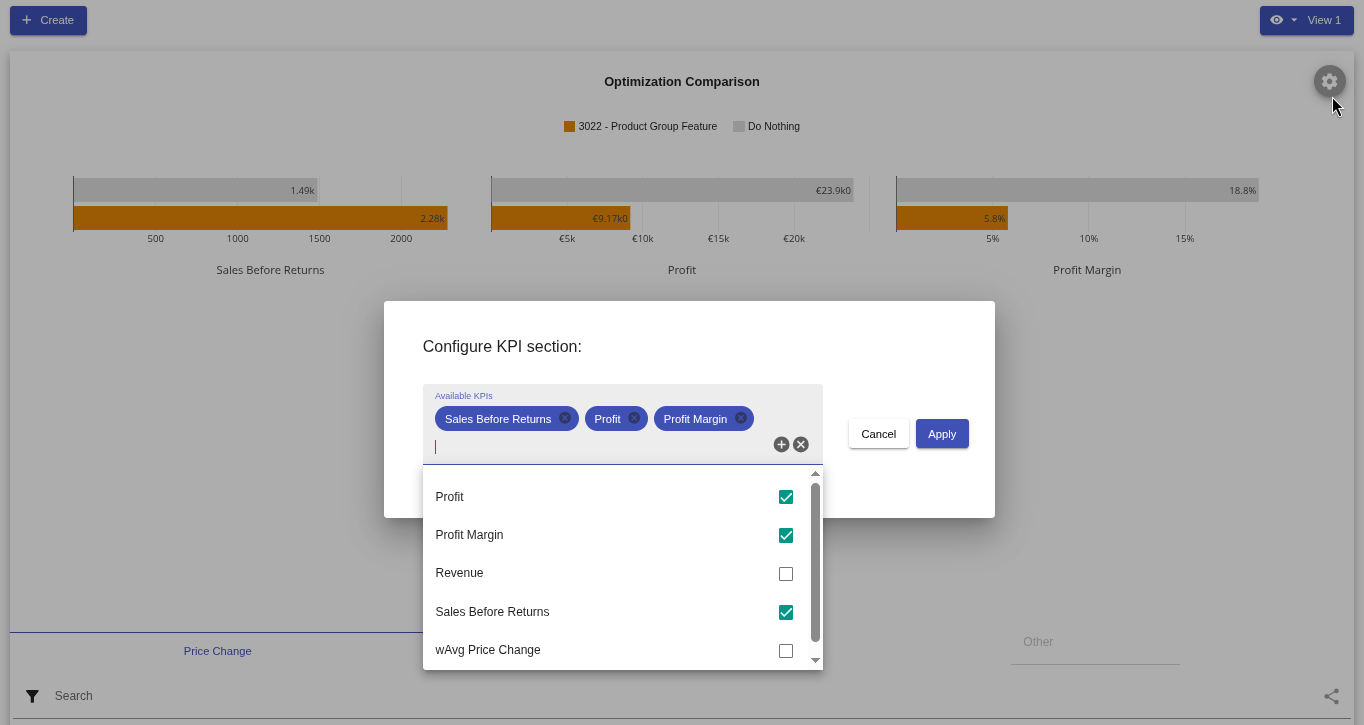This screenshot has width=1364, height=725.
Task: Click the list scroll down arrow
Action: pyautogui.click(x=815, y=660)
